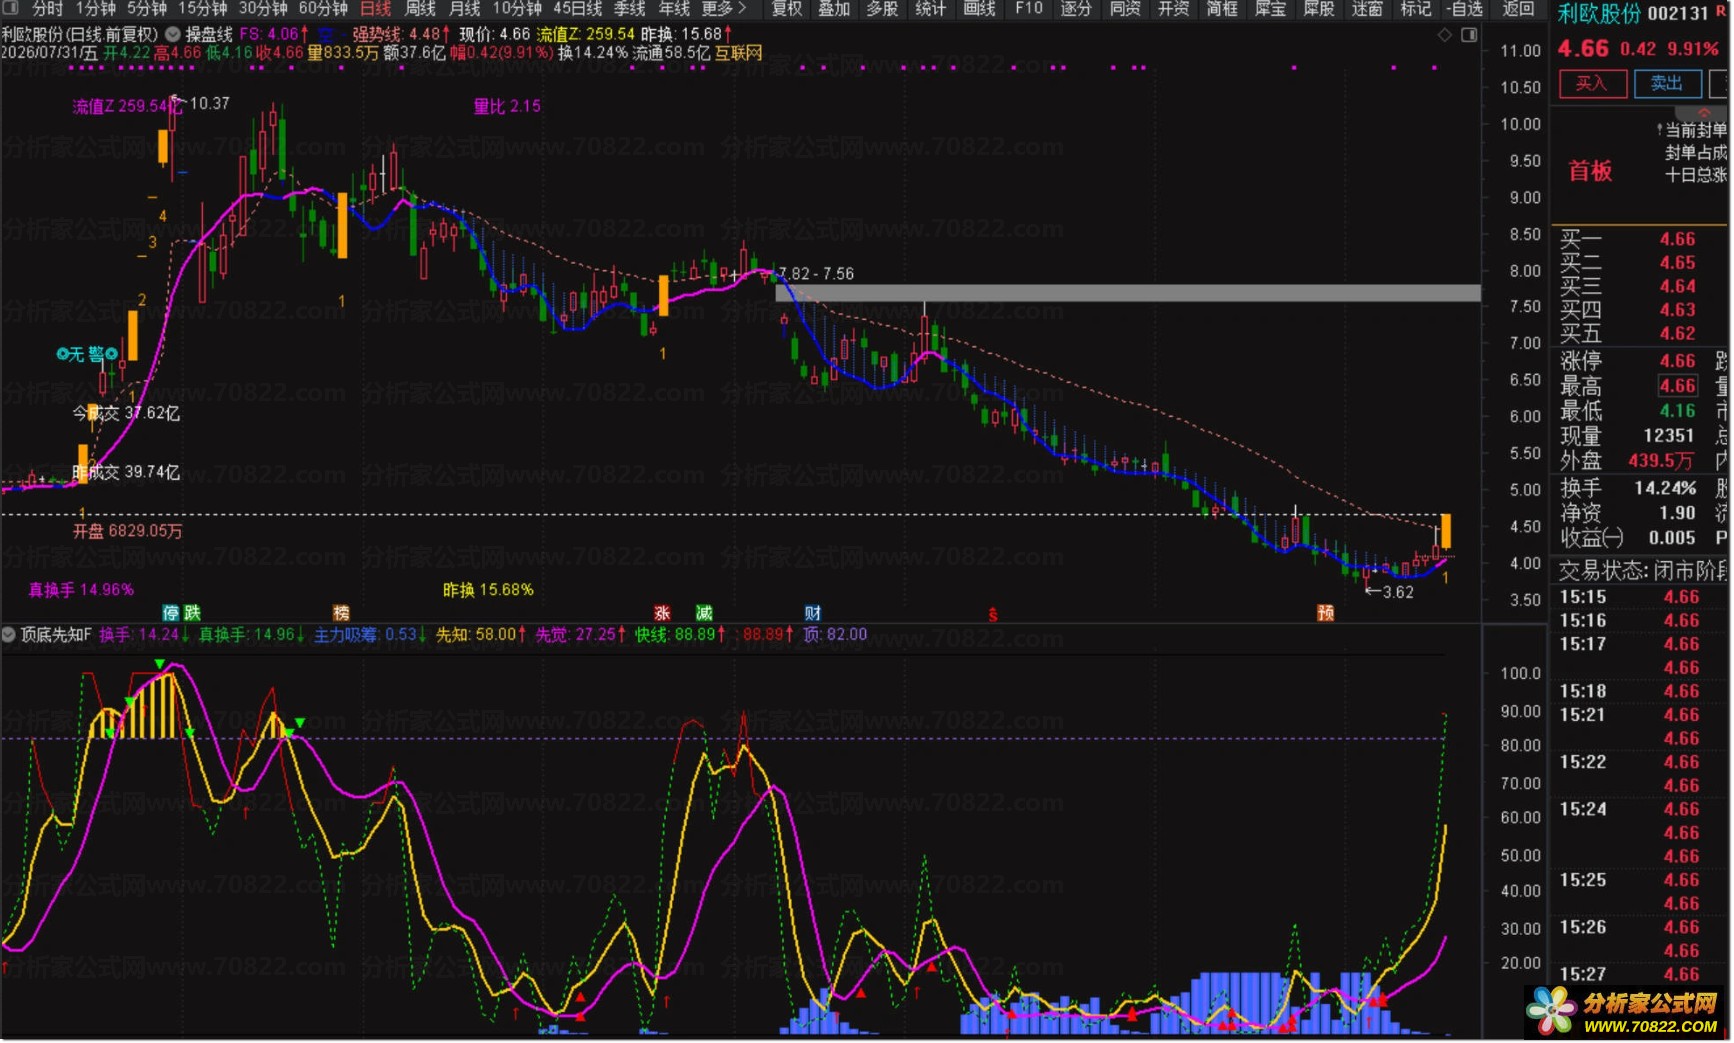Screen dimensions: 1734x1043
Task: Click the 犀宝 toolbar button
Action: coord(1270,9)
